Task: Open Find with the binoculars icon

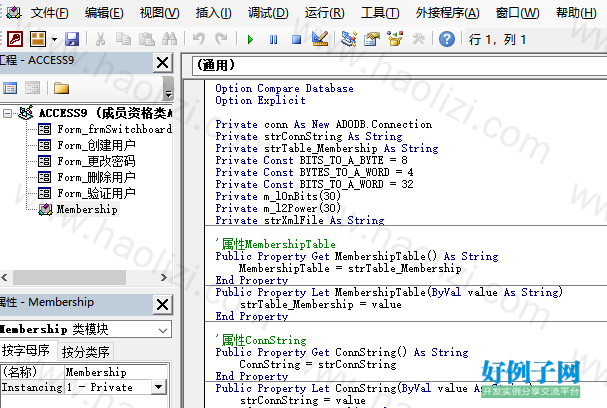Action: point(170,39)
